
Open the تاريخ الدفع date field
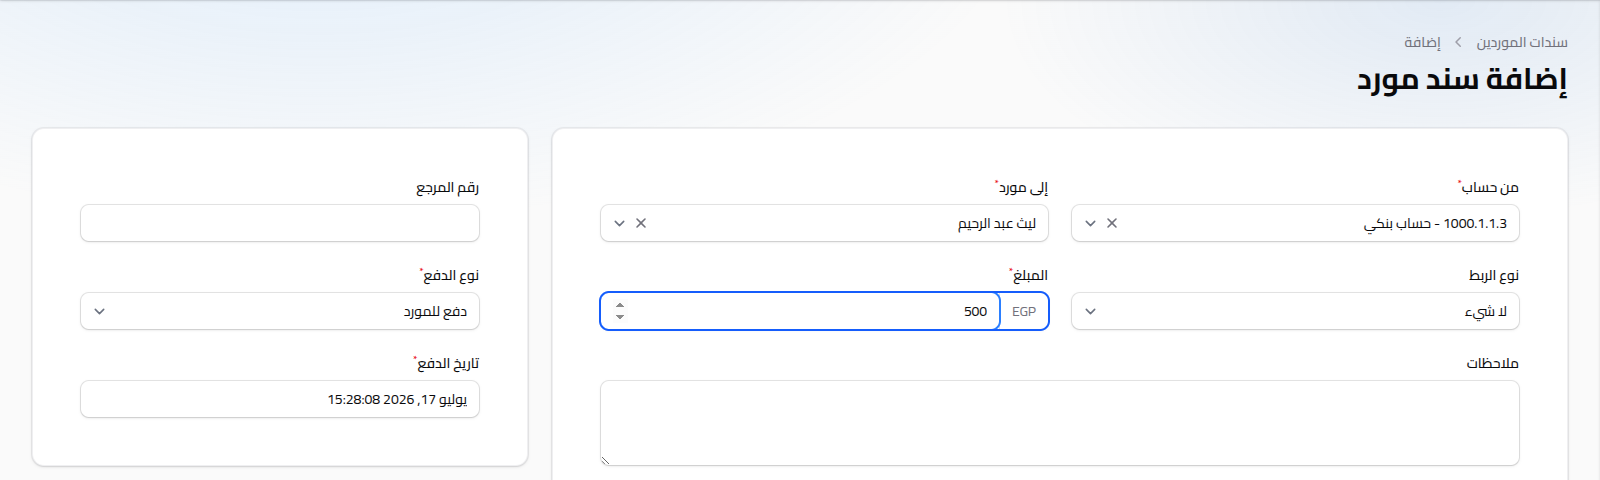click(x=280, y=399)
